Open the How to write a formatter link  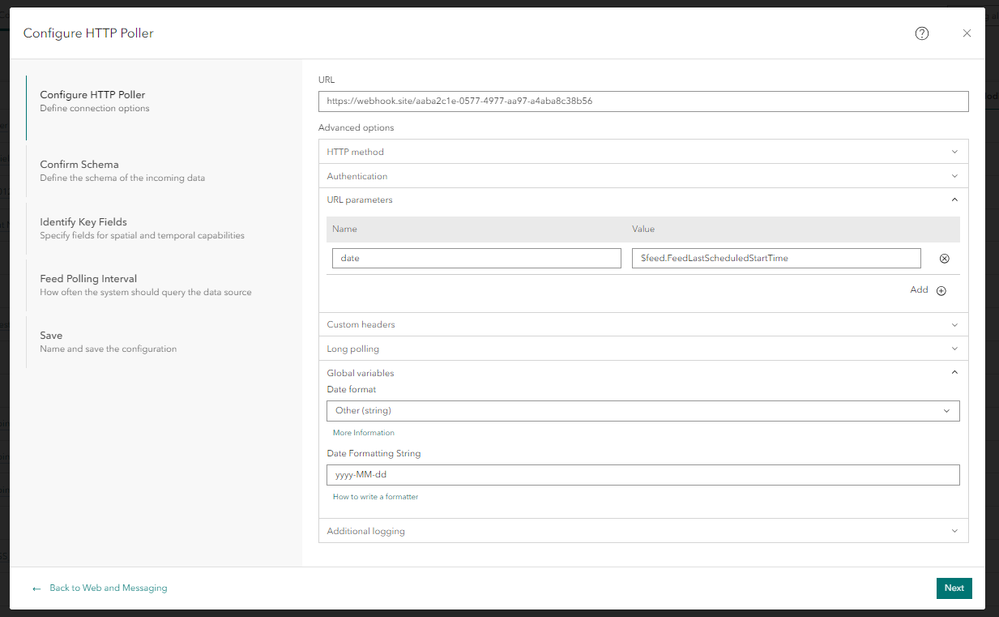pos(375,497)
